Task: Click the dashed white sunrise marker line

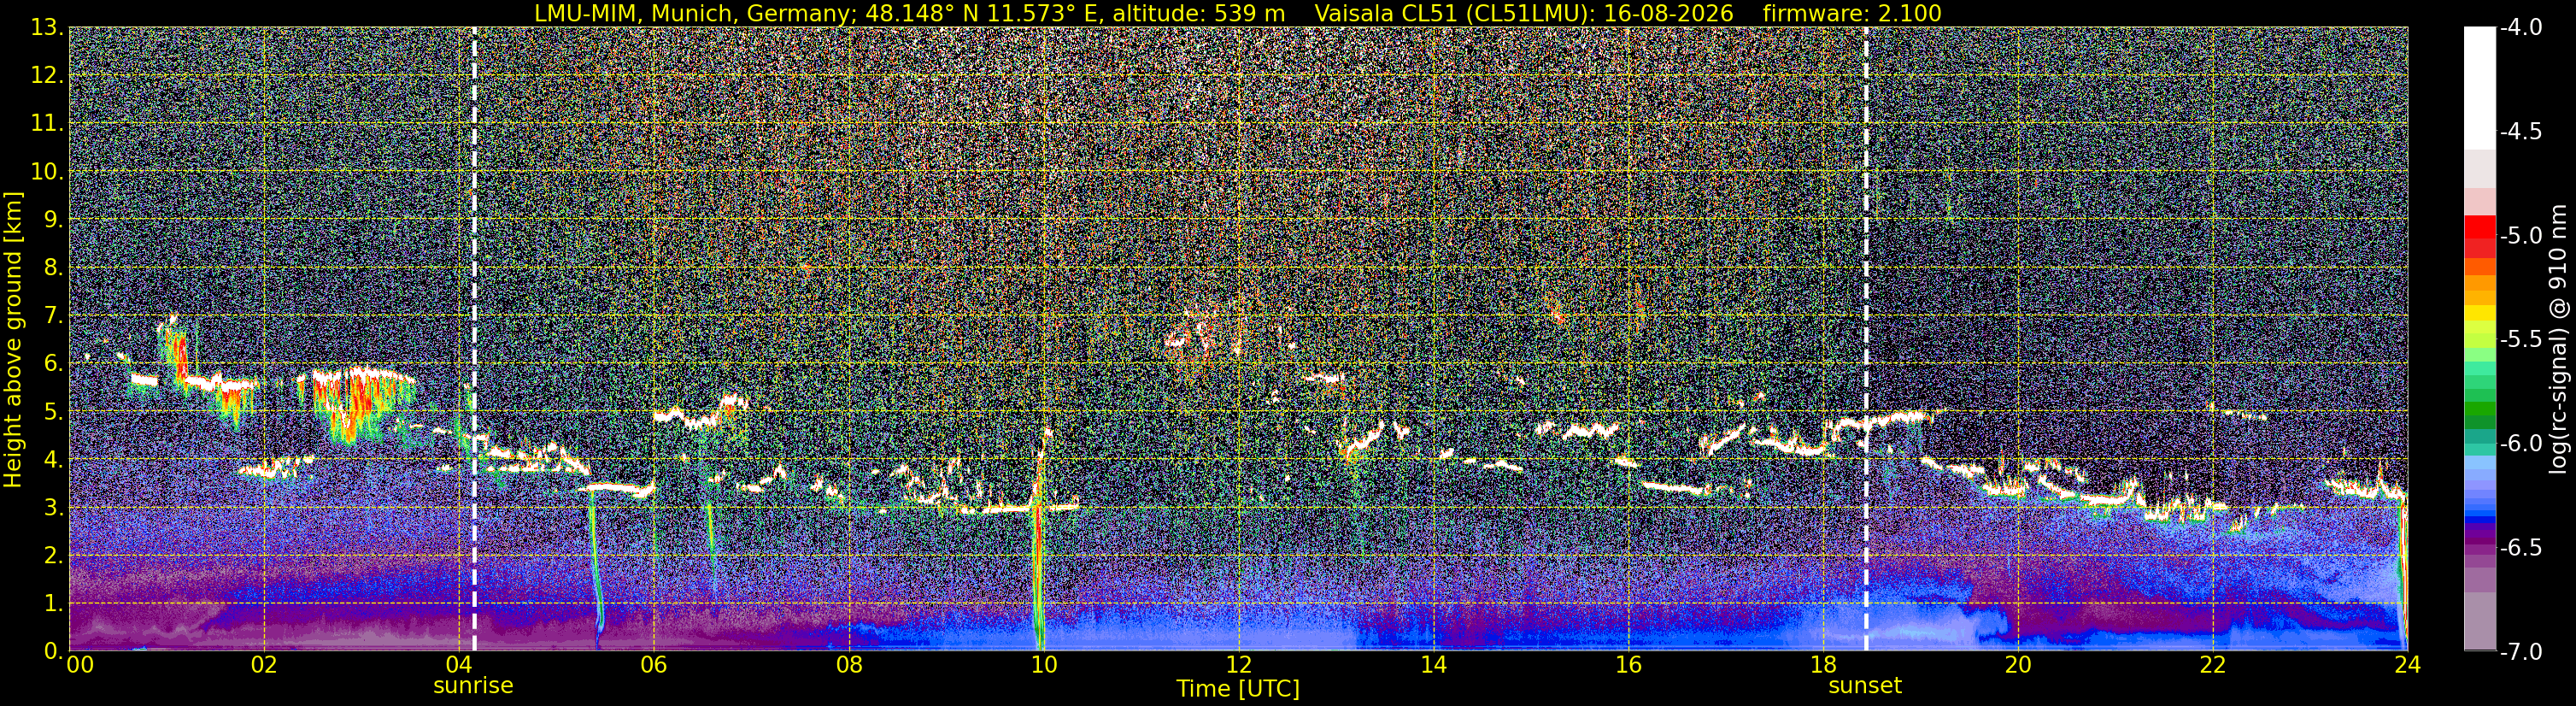Action: click(x=474, y=340)
